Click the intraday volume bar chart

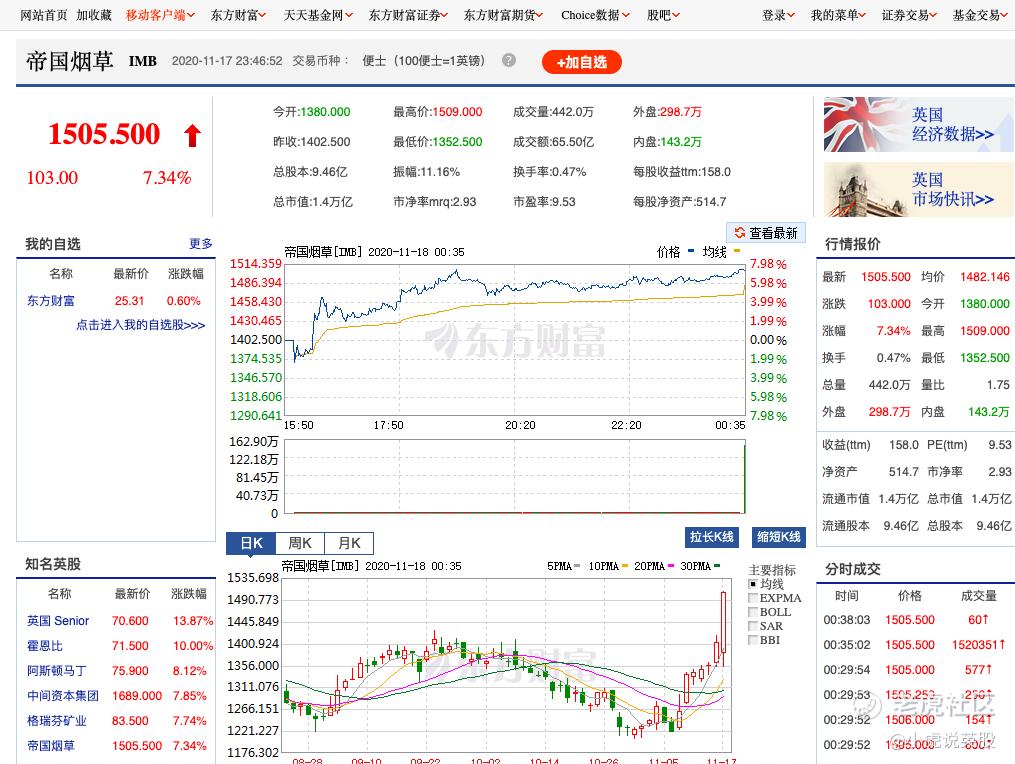515,477
